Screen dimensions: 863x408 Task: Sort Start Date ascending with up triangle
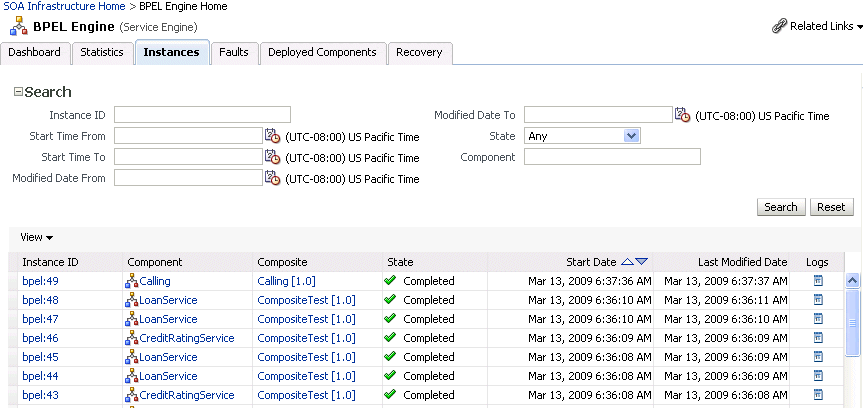coord(627,262)
